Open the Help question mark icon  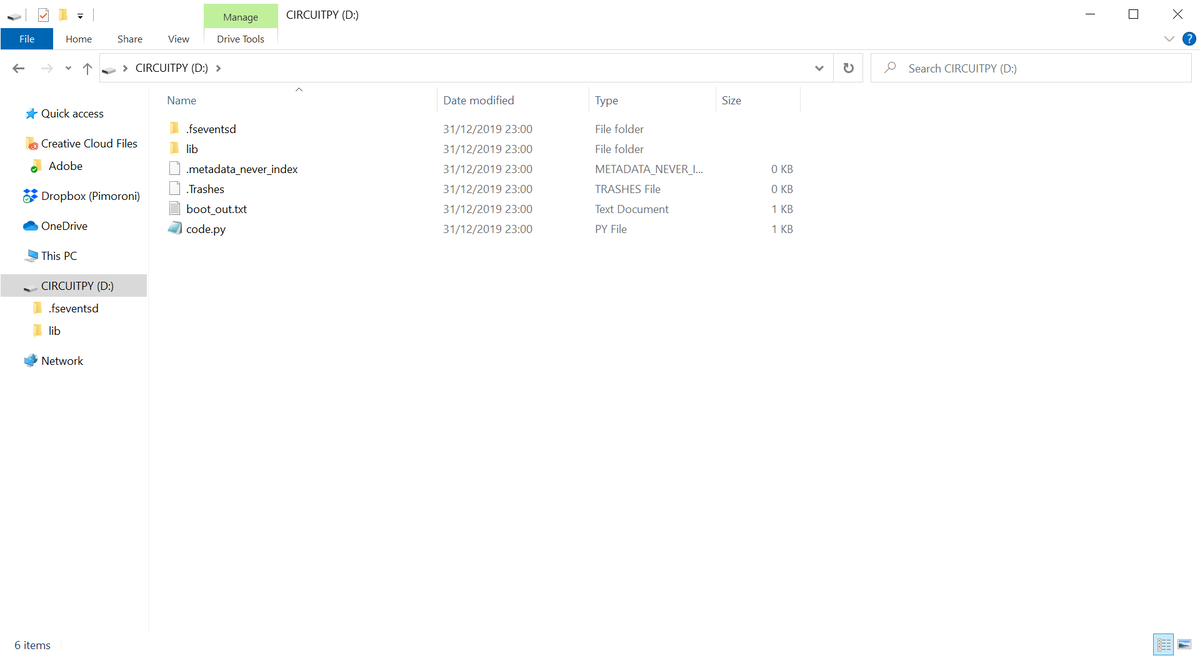(1188, 39)
